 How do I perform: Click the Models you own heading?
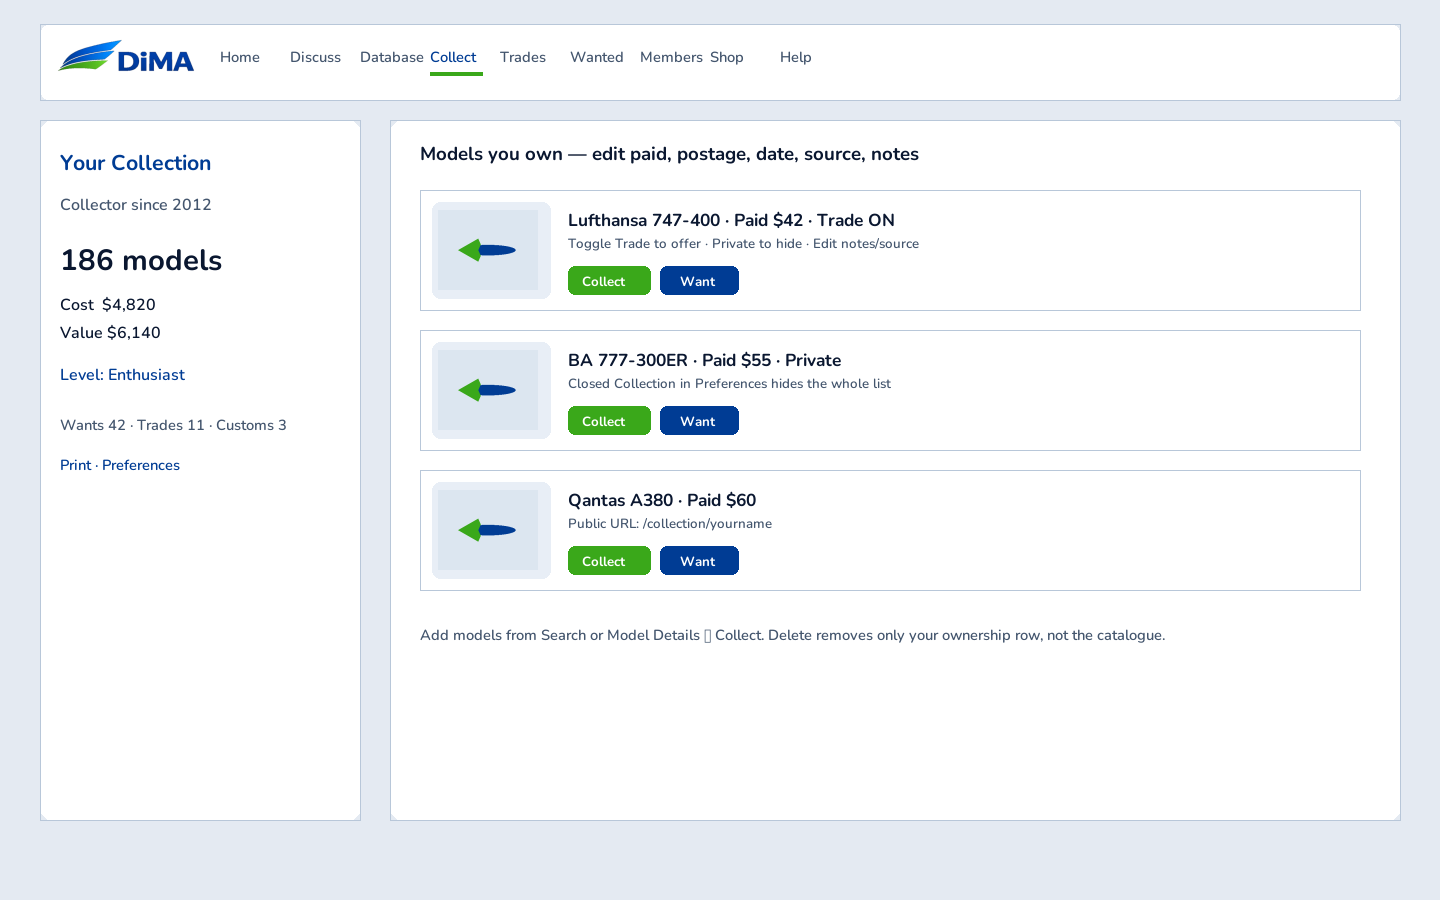[x=669, y=154]
